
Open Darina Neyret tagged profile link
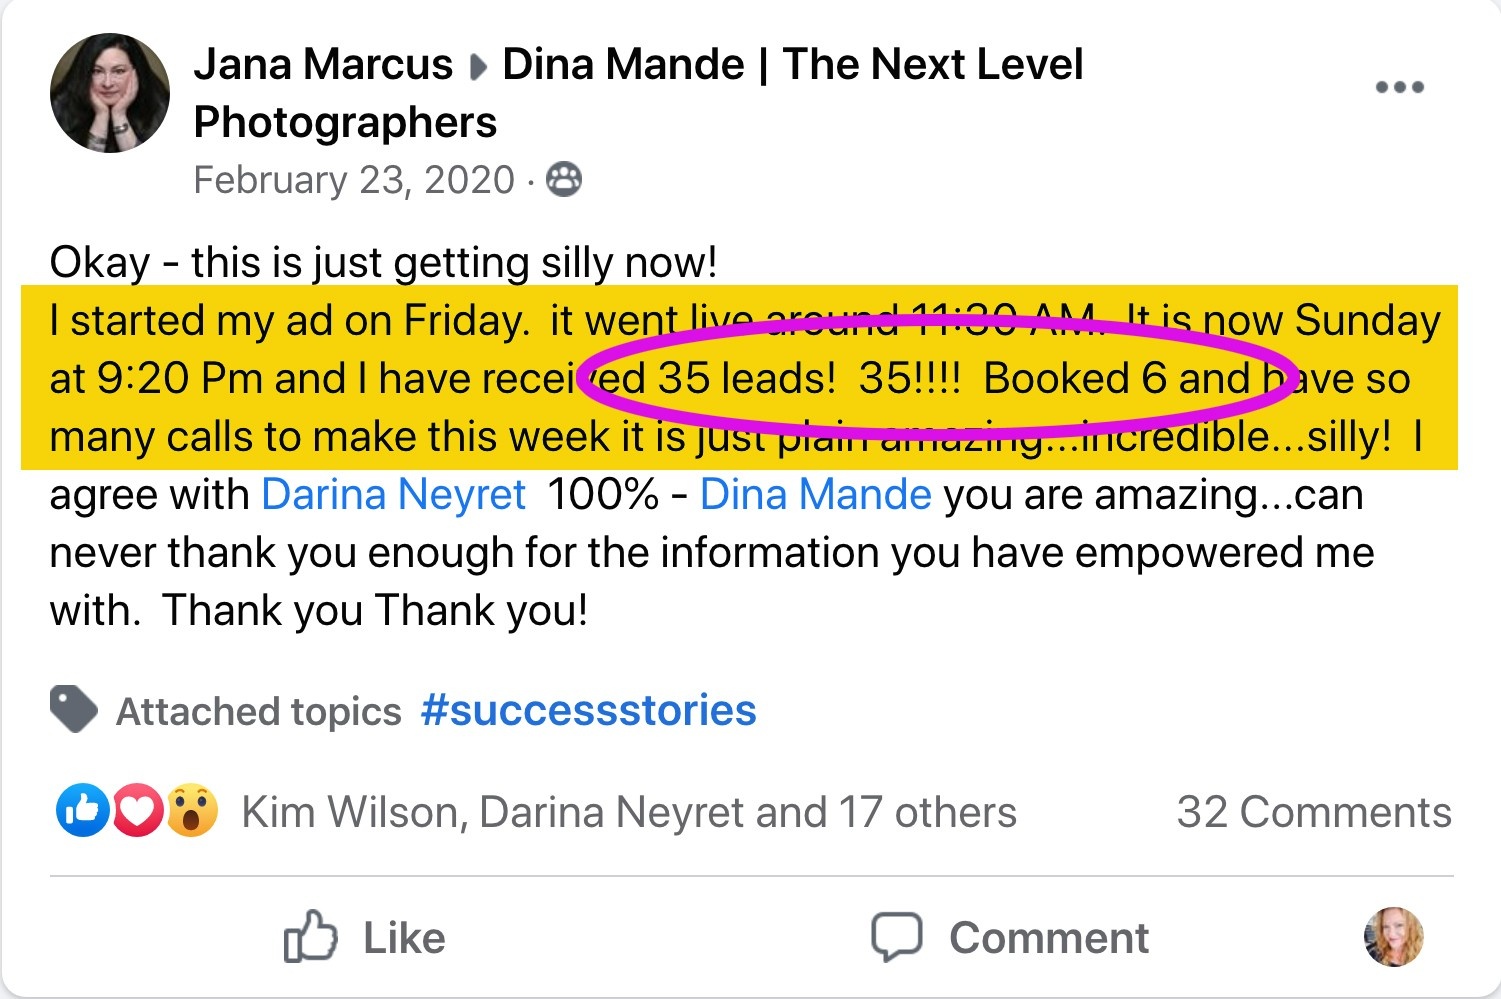393,495
